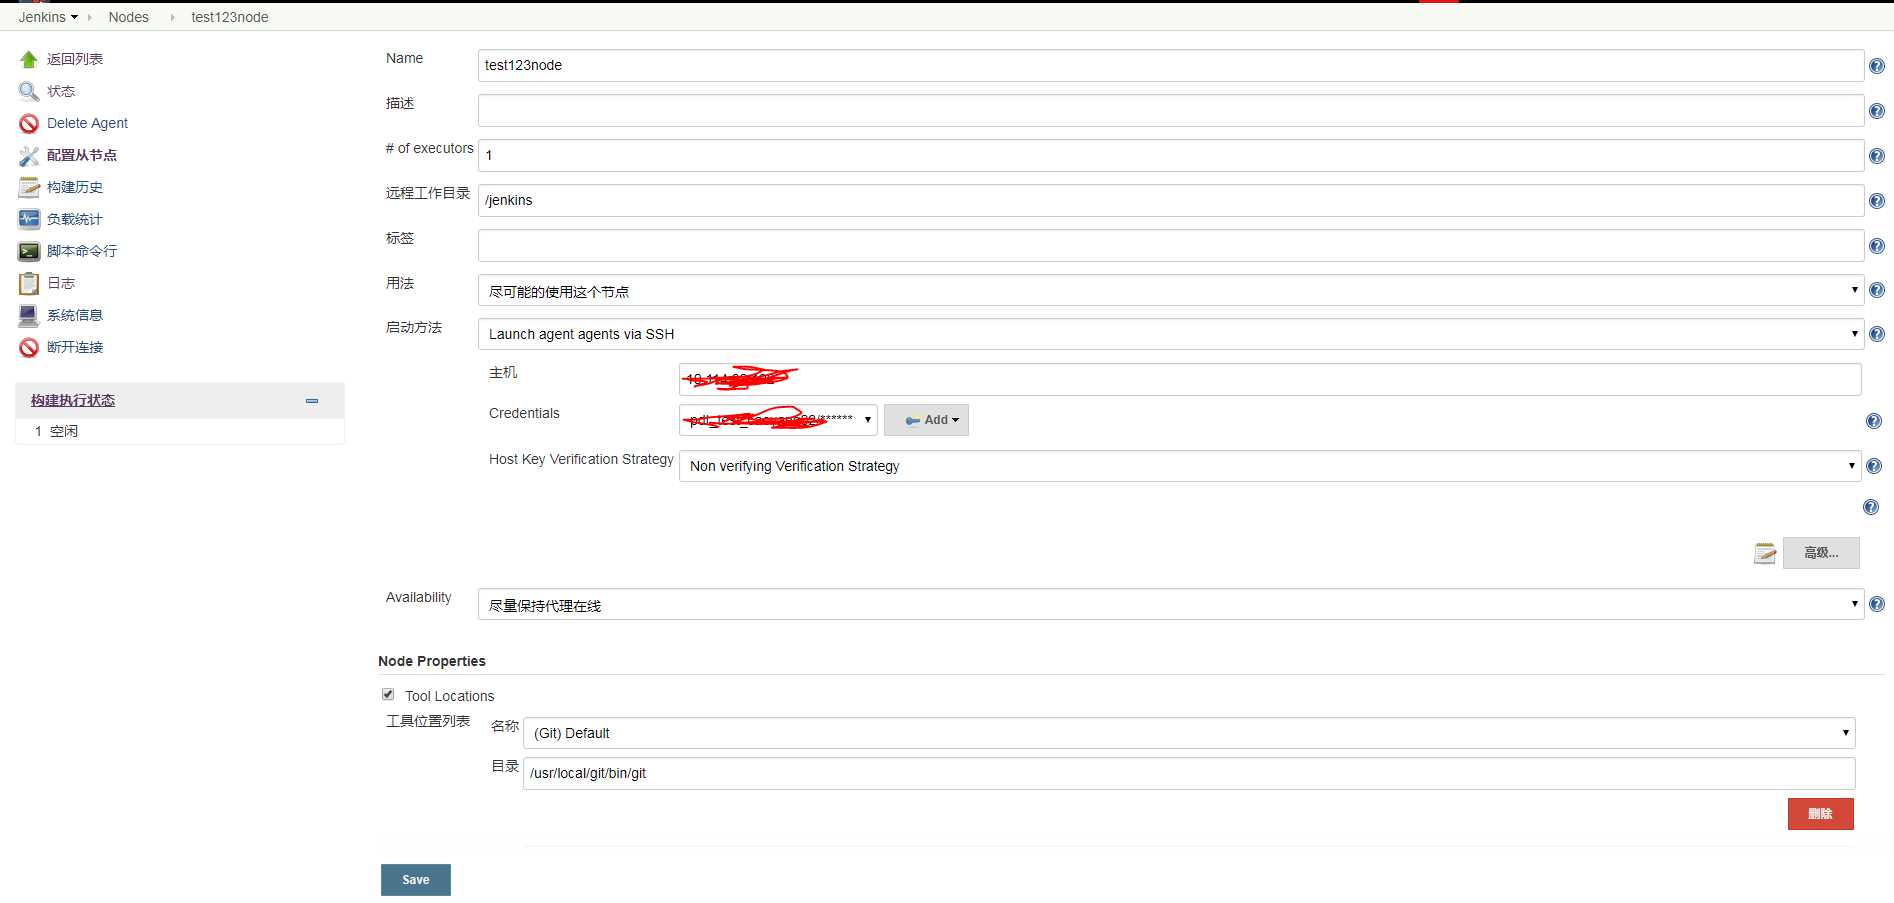Collapse the 构建执行状态 panel
The height and width of the screenshot is (903, 1894).
[312, 400]
